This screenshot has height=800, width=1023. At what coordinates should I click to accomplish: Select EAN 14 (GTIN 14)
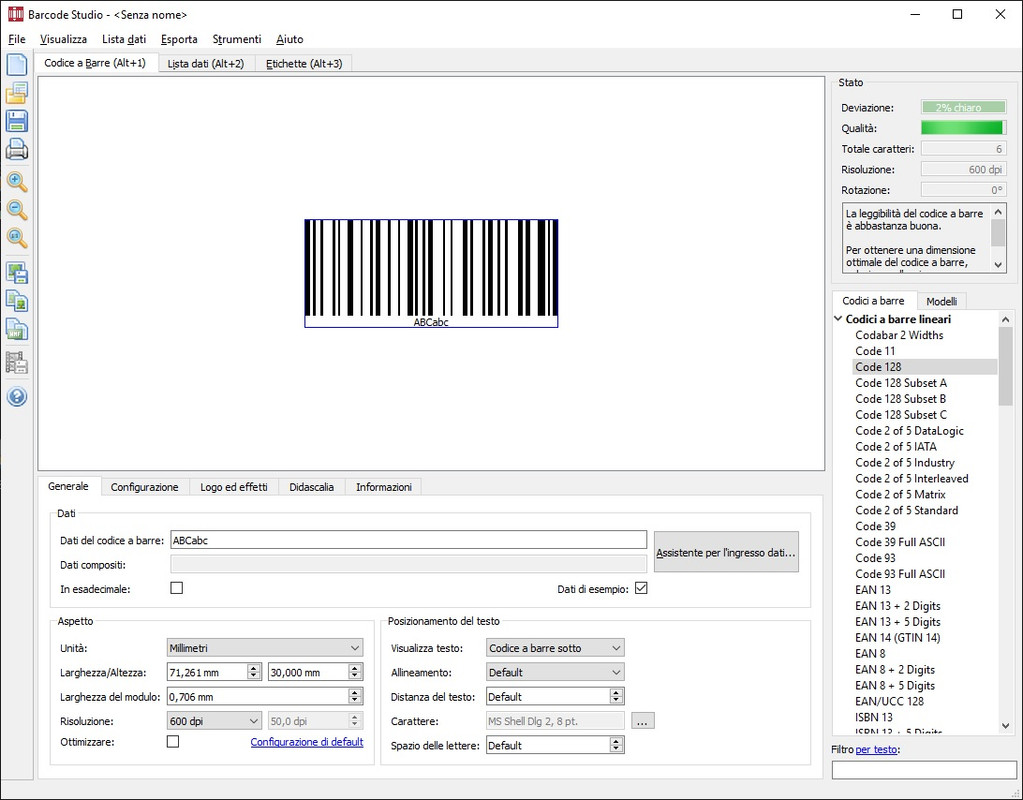click(x=898, y=638)
